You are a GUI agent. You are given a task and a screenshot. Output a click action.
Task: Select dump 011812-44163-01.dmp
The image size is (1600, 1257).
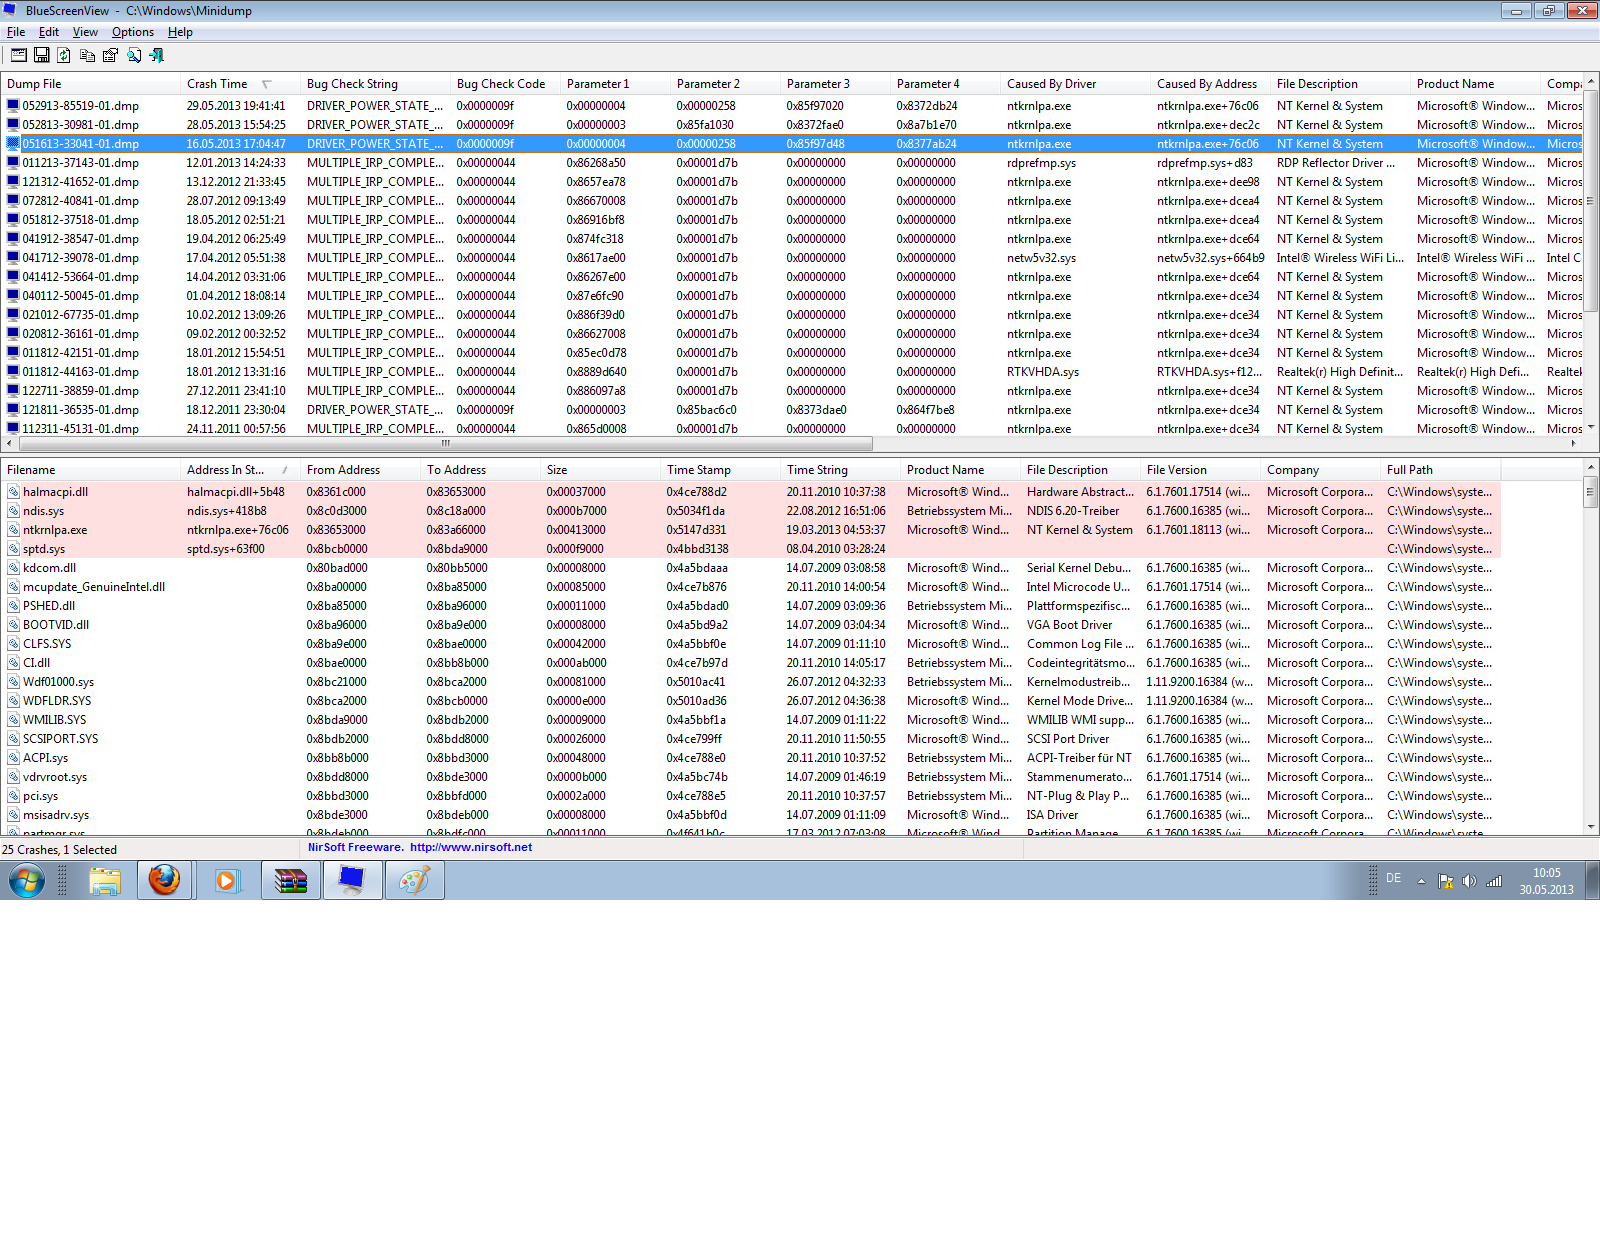click(x=81, y=372)
